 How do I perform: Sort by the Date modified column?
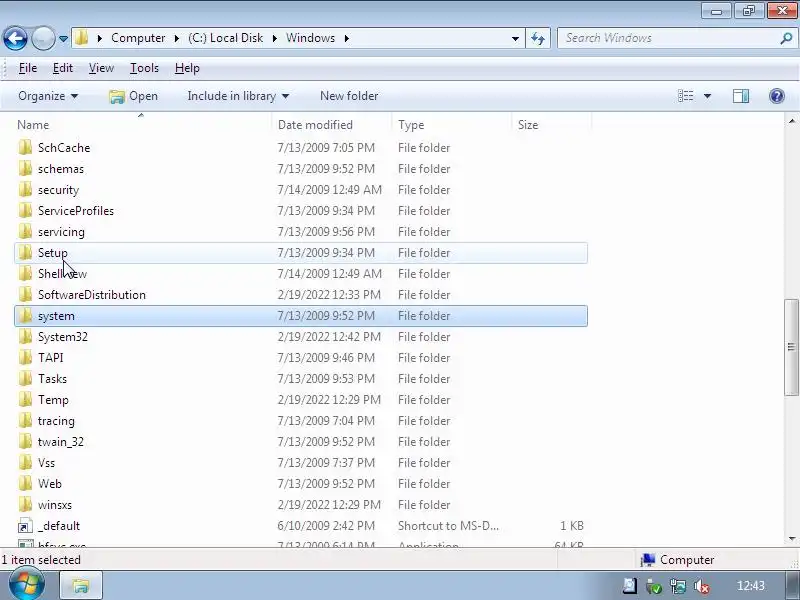[x=332, y=125]
